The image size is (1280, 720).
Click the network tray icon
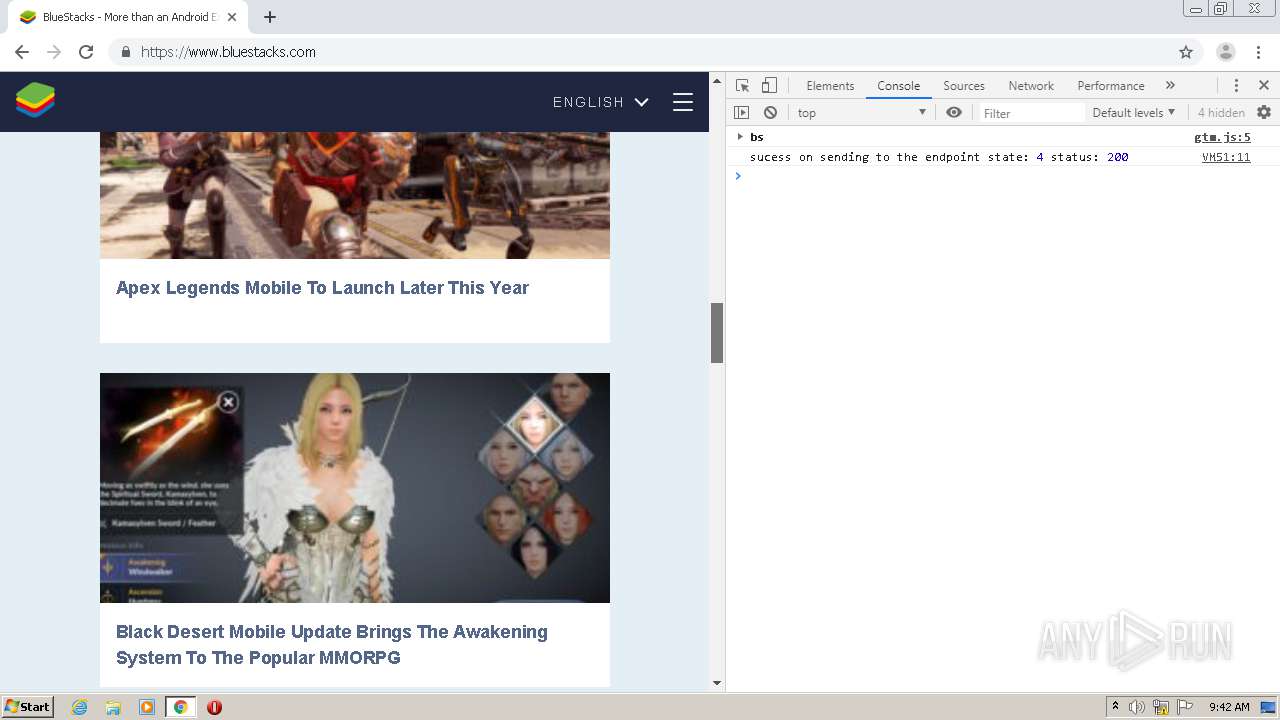click(x=1161, y=707)
